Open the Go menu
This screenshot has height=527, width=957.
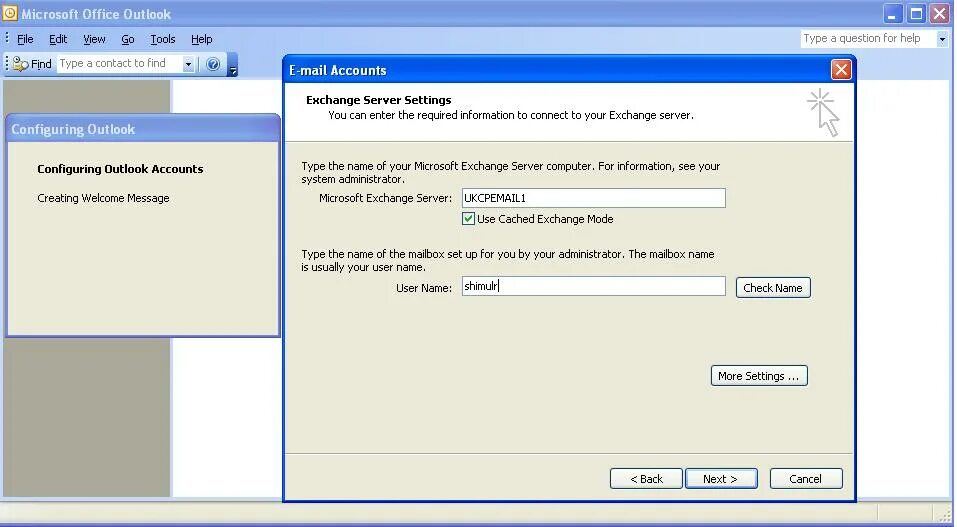pos(128,39)
